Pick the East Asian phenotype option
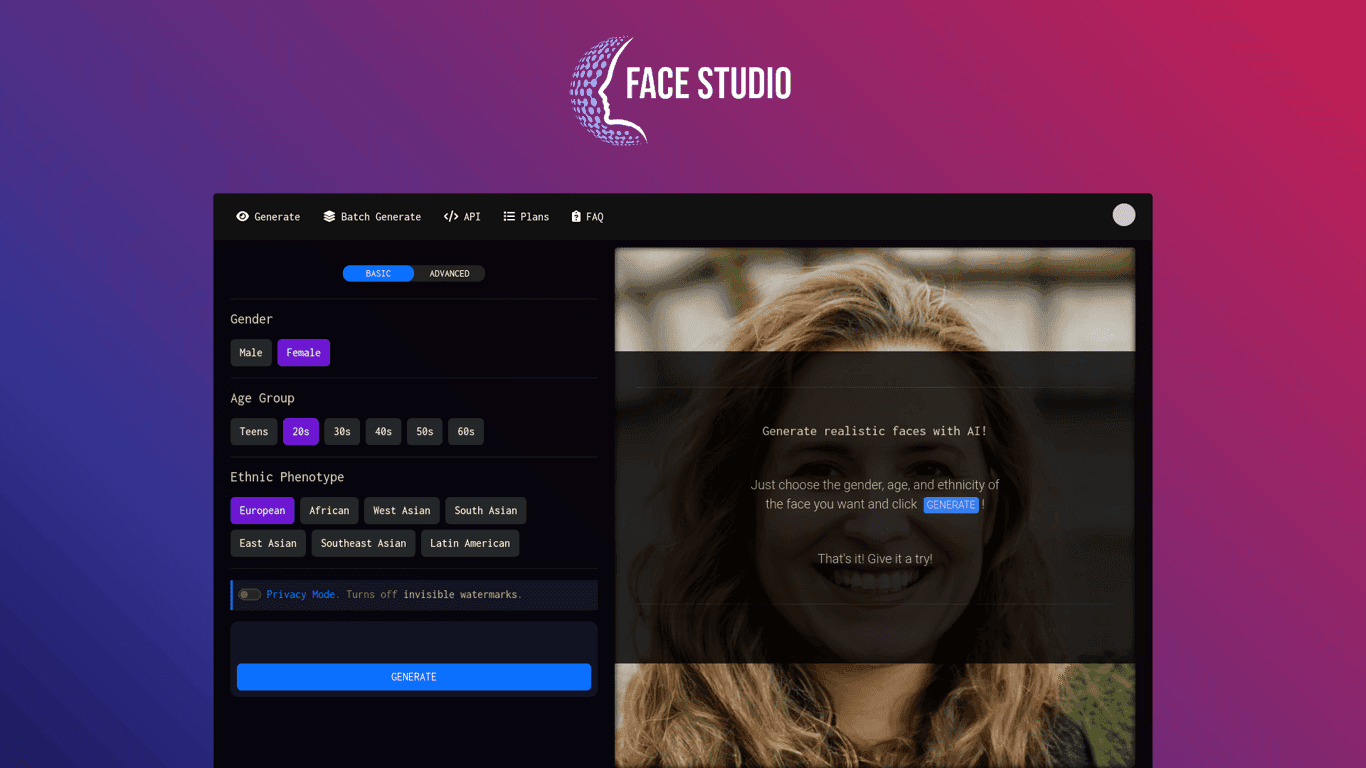Image resolution: width=1366 pixels, height=768 pixels. 268,543
